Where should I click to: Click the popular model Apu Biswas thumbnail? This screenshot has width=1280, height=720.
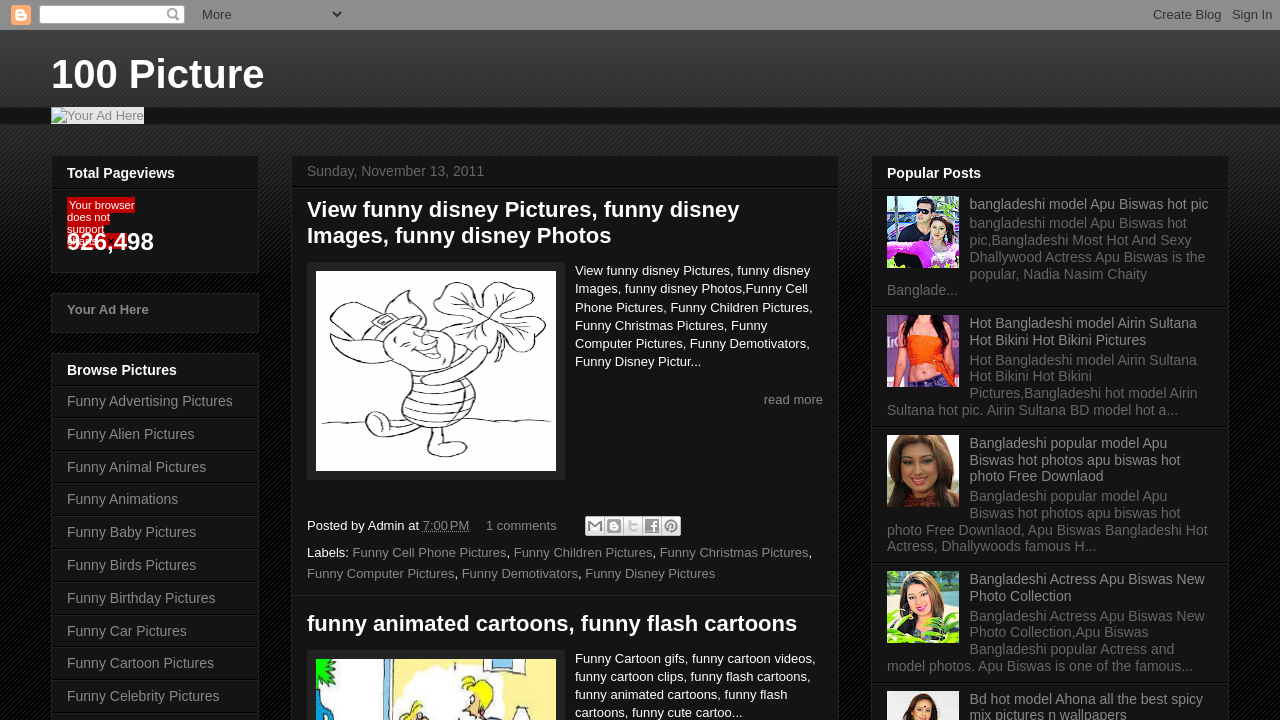[x=923, y=471]
